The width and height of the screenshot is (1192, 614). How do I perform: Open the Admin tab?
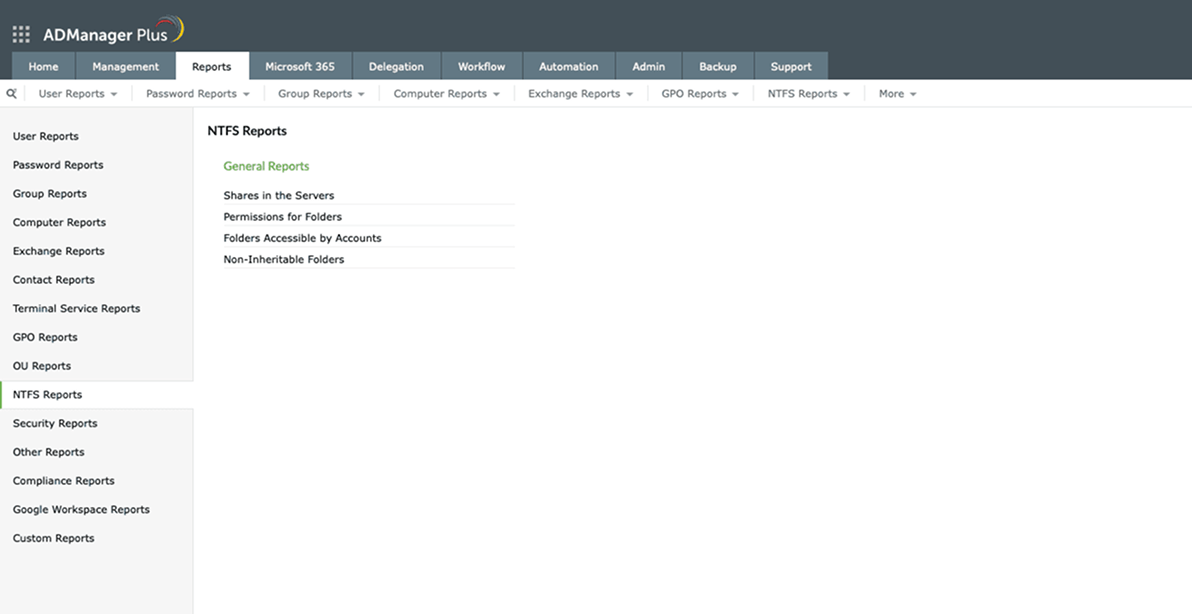[x=648, y=66]
